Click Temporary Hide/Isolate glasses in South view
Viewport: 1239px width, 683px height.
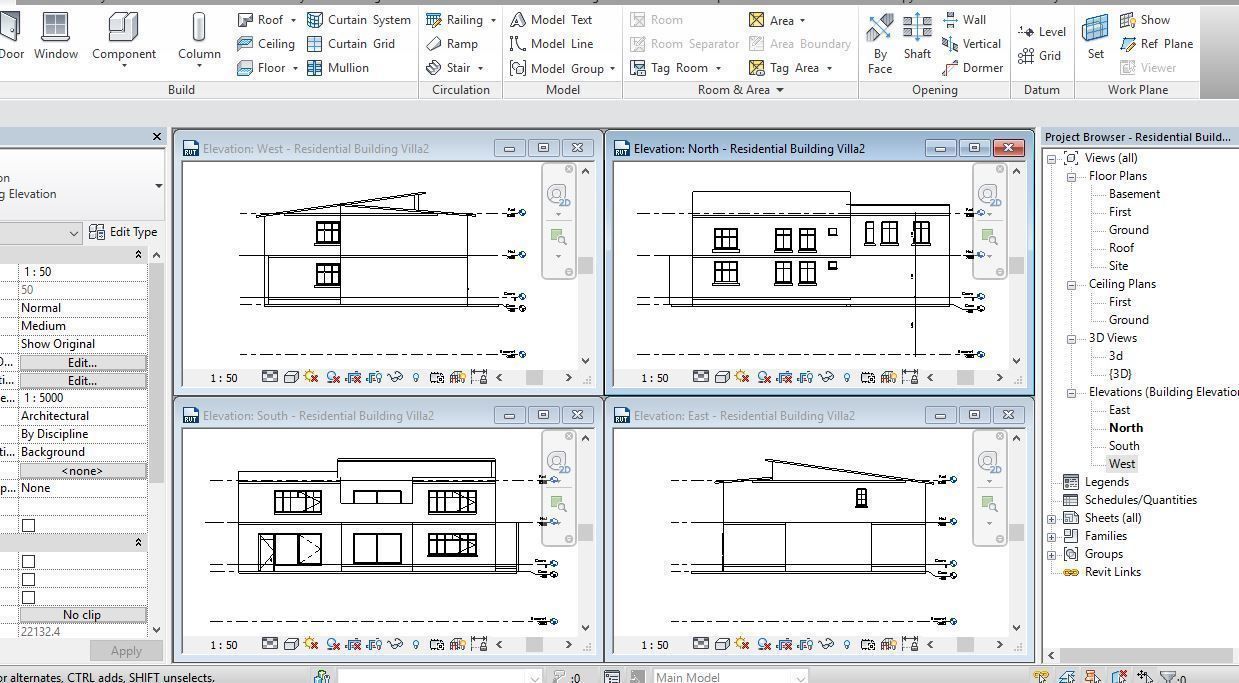[394, 644]
